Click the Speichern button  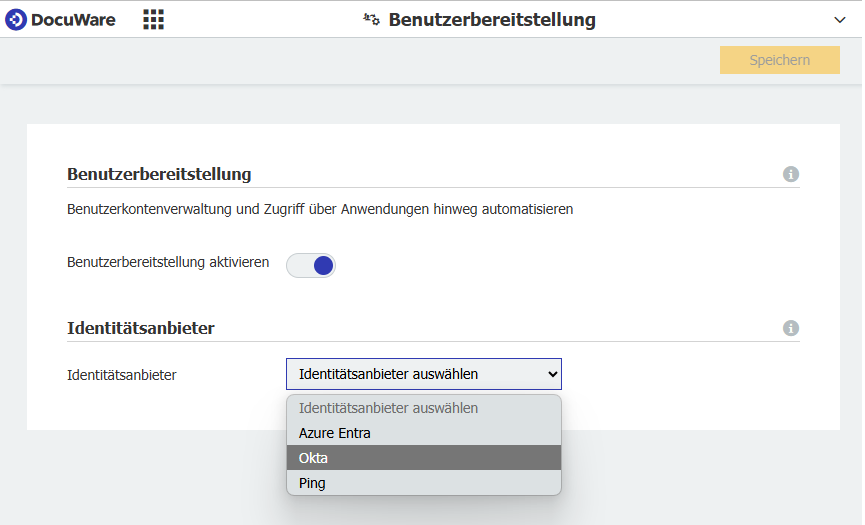point(779,60)
